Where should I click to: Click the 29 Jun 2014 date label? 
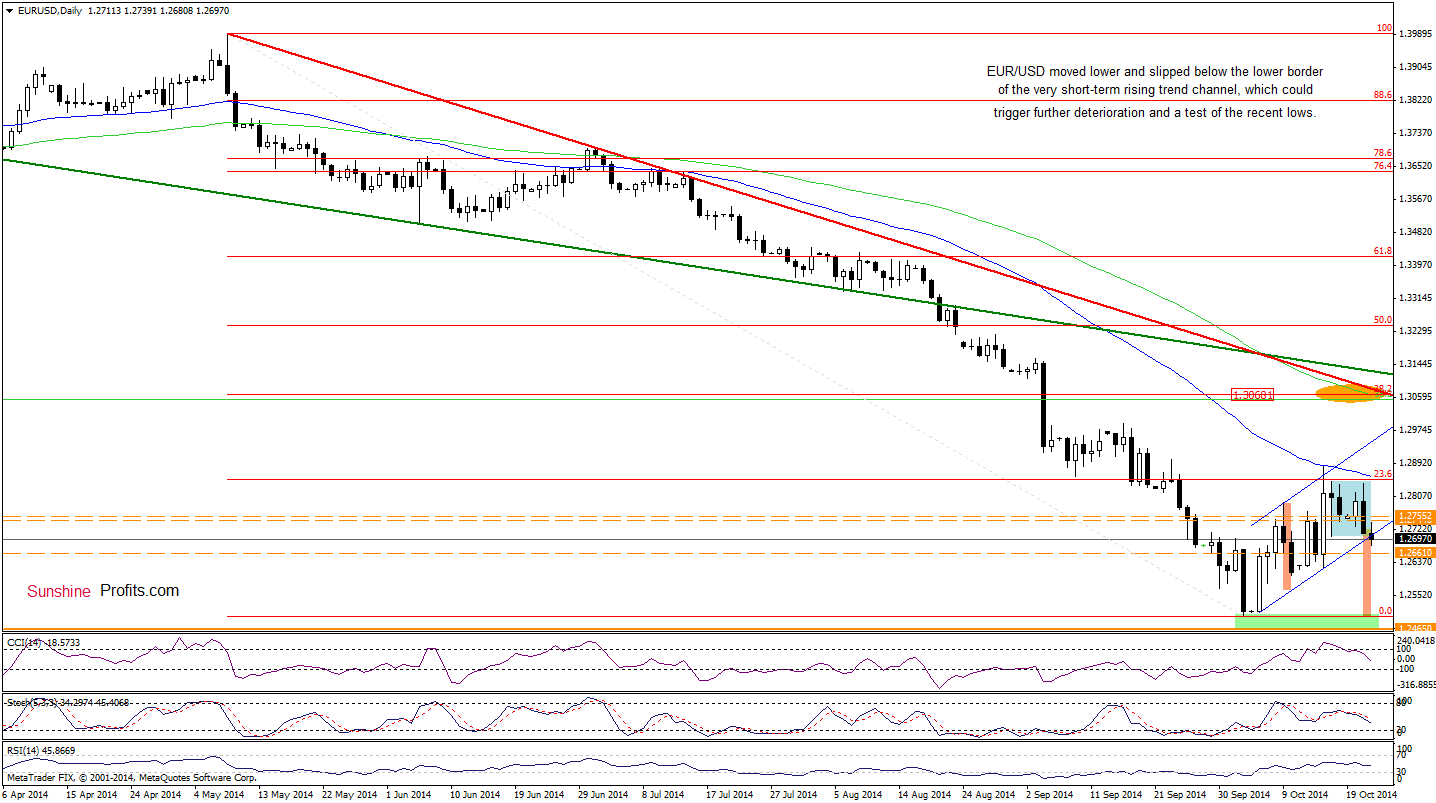tap(603, 794)
